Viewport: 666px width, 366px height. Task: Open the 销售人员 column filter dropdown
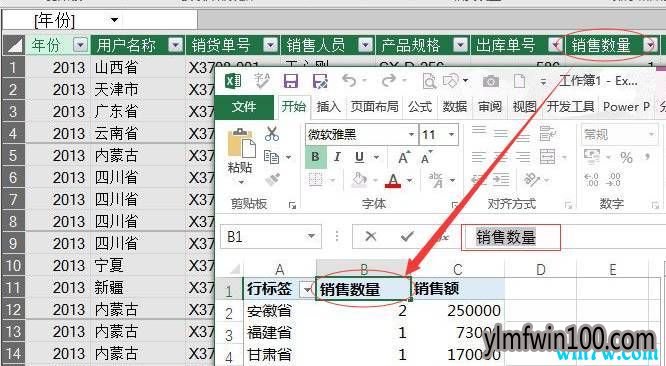365,45
